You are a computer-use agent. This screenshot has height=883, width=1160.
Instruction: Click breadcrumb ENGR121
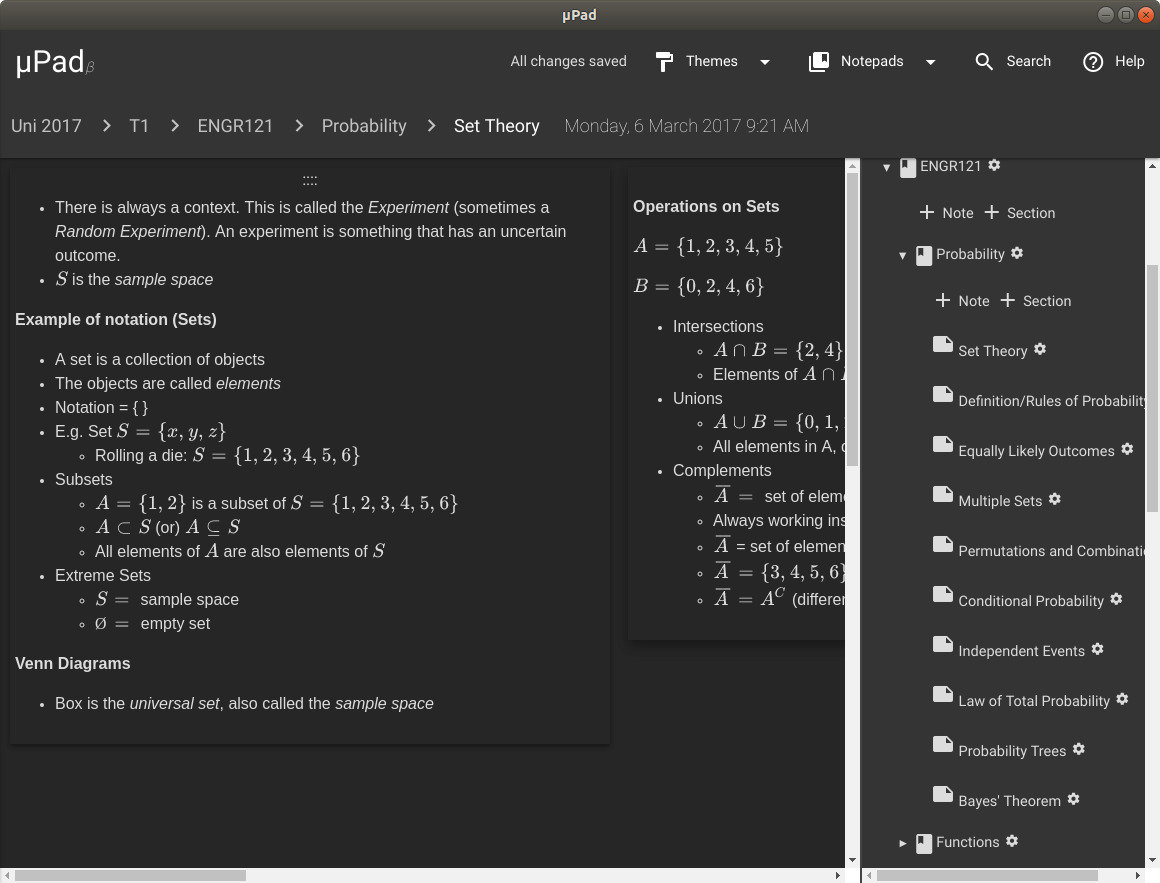235,126
